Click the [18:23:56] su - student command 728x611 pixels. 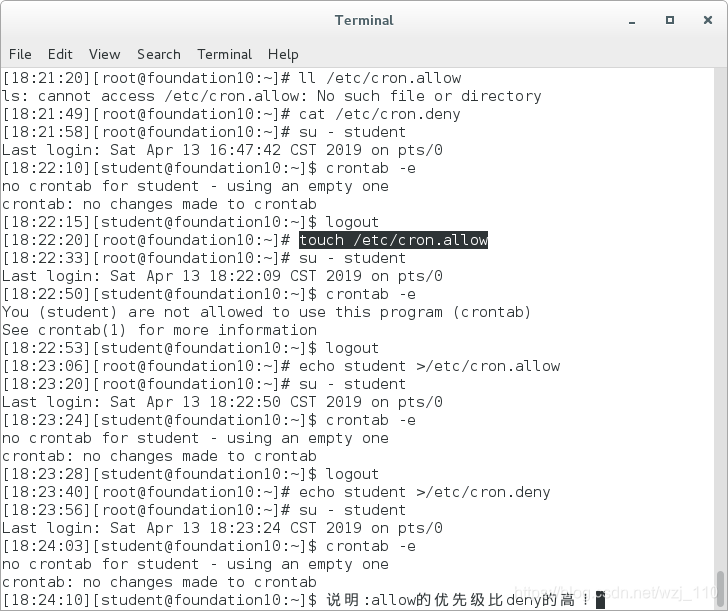tap(352, 510)
